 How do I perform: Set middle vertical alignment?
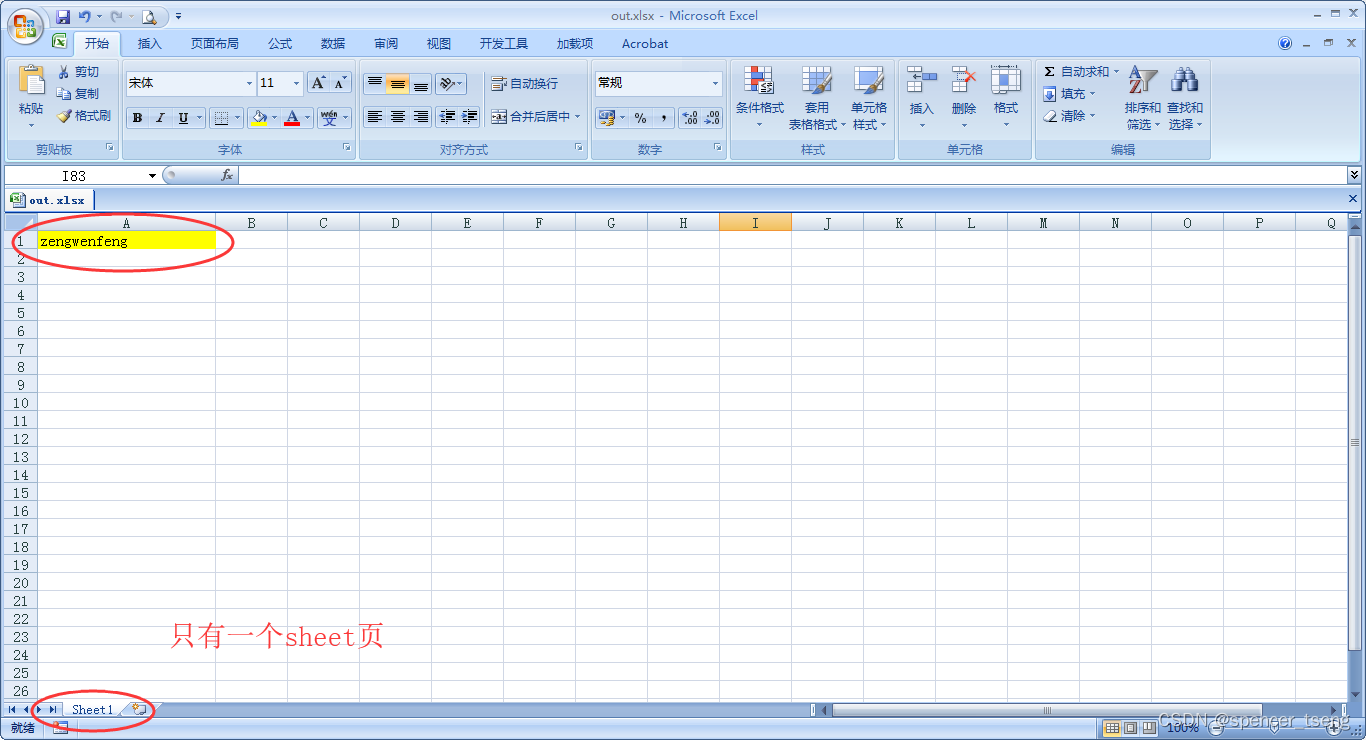(x=398, y=84)
